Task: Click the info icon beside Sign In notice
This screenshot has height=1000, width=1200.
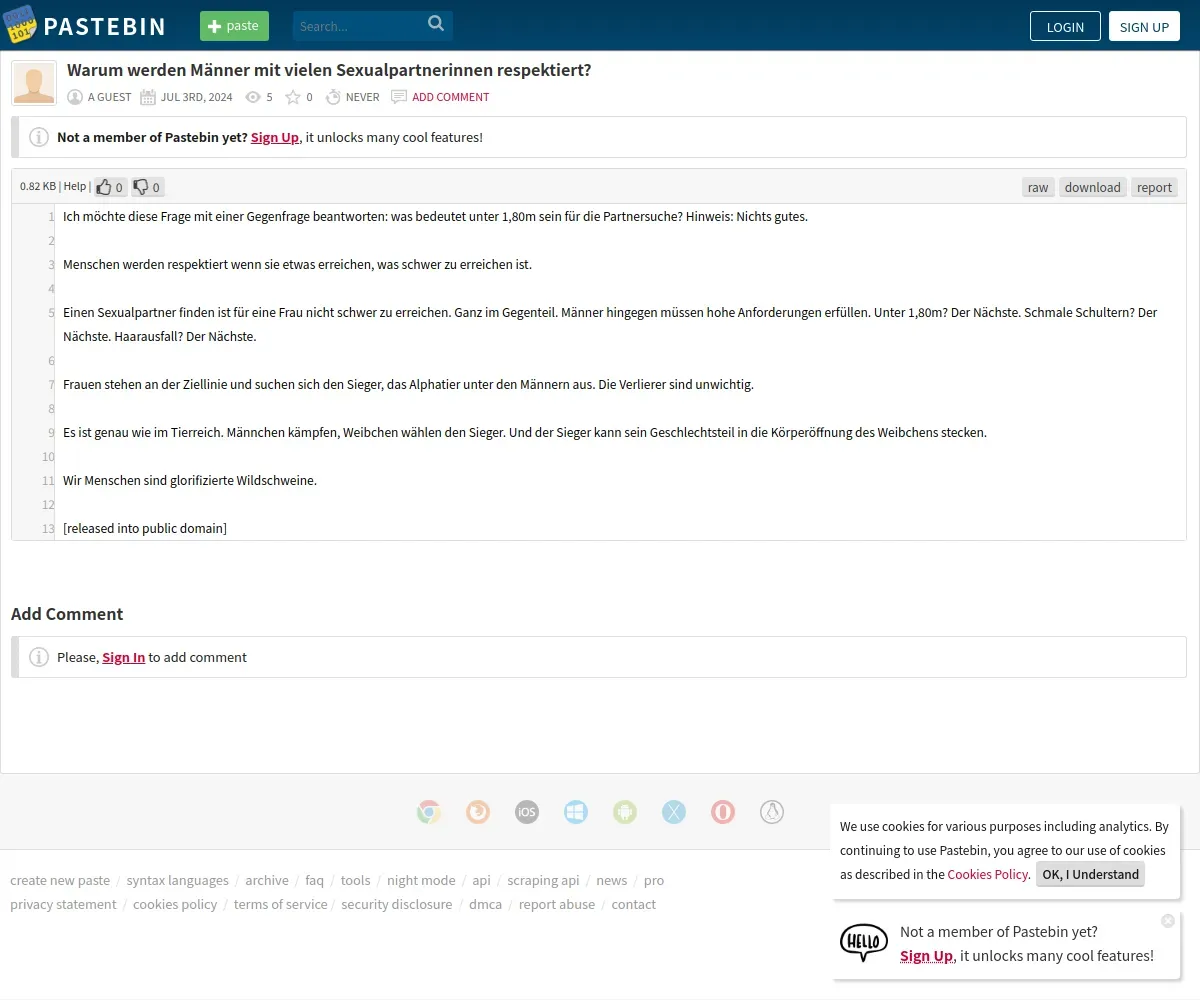Action: click(x=39, y=657)
